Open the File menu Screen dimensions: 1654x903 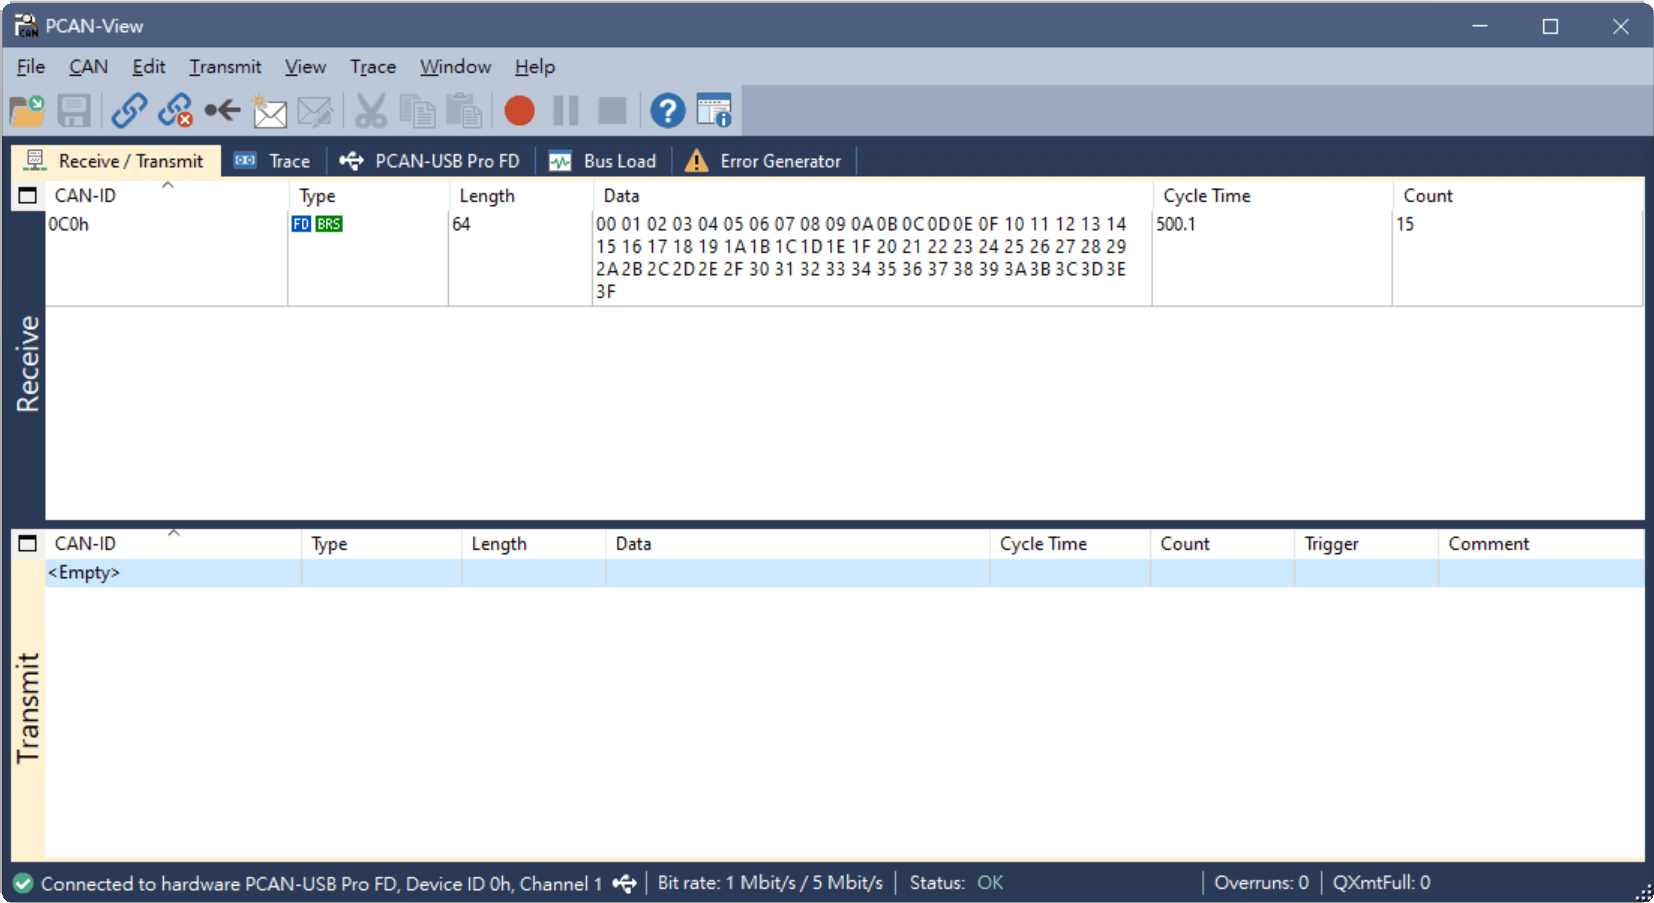click(31, 67)
